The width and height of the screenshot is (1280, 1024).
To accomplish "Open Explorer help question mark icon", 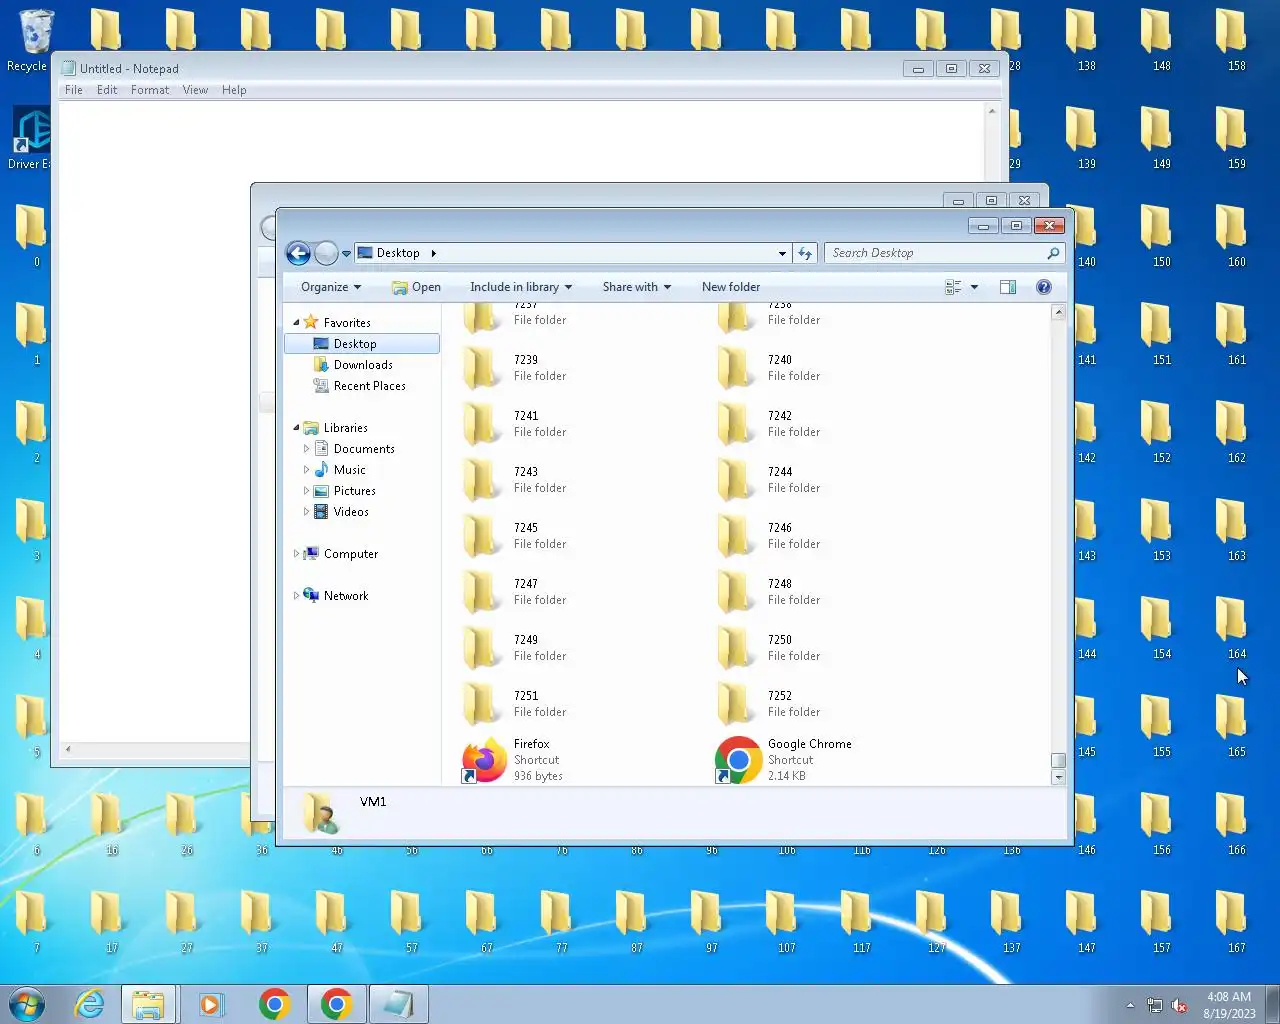I will [1044, 287].
